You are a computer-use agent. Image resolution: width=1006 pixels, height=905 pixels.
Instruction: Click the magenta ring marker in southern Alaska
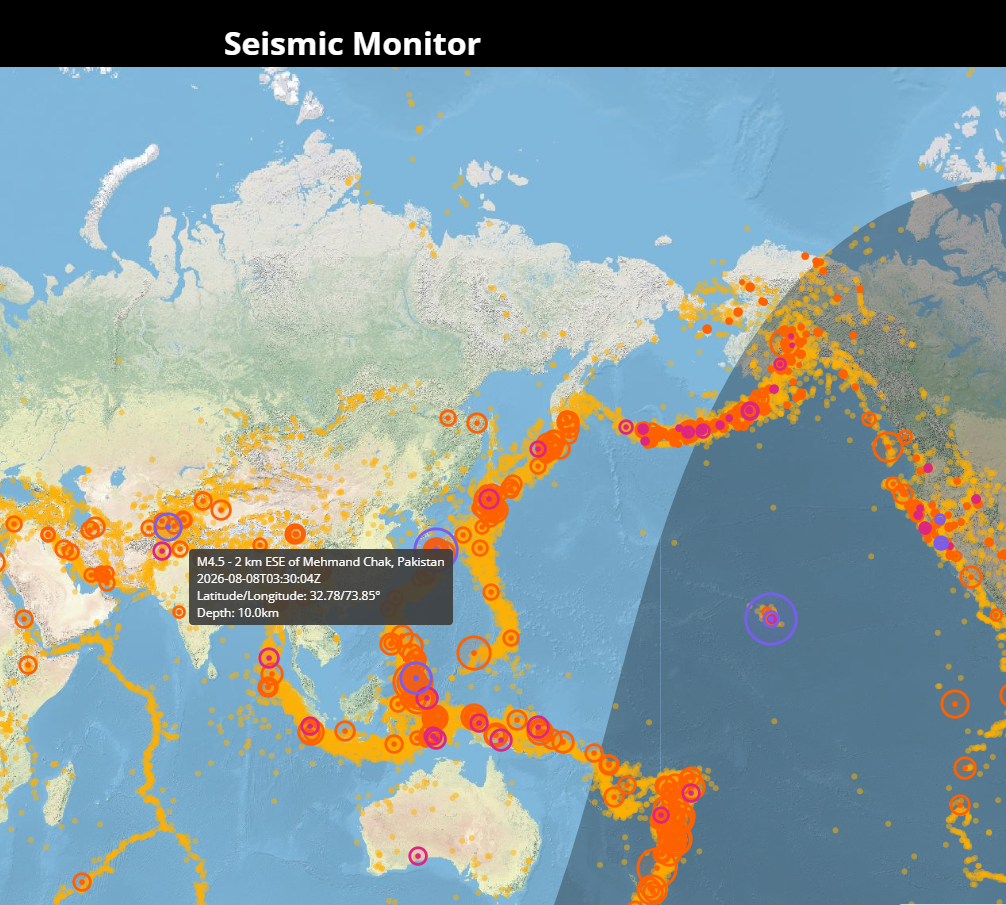[780, 364]
